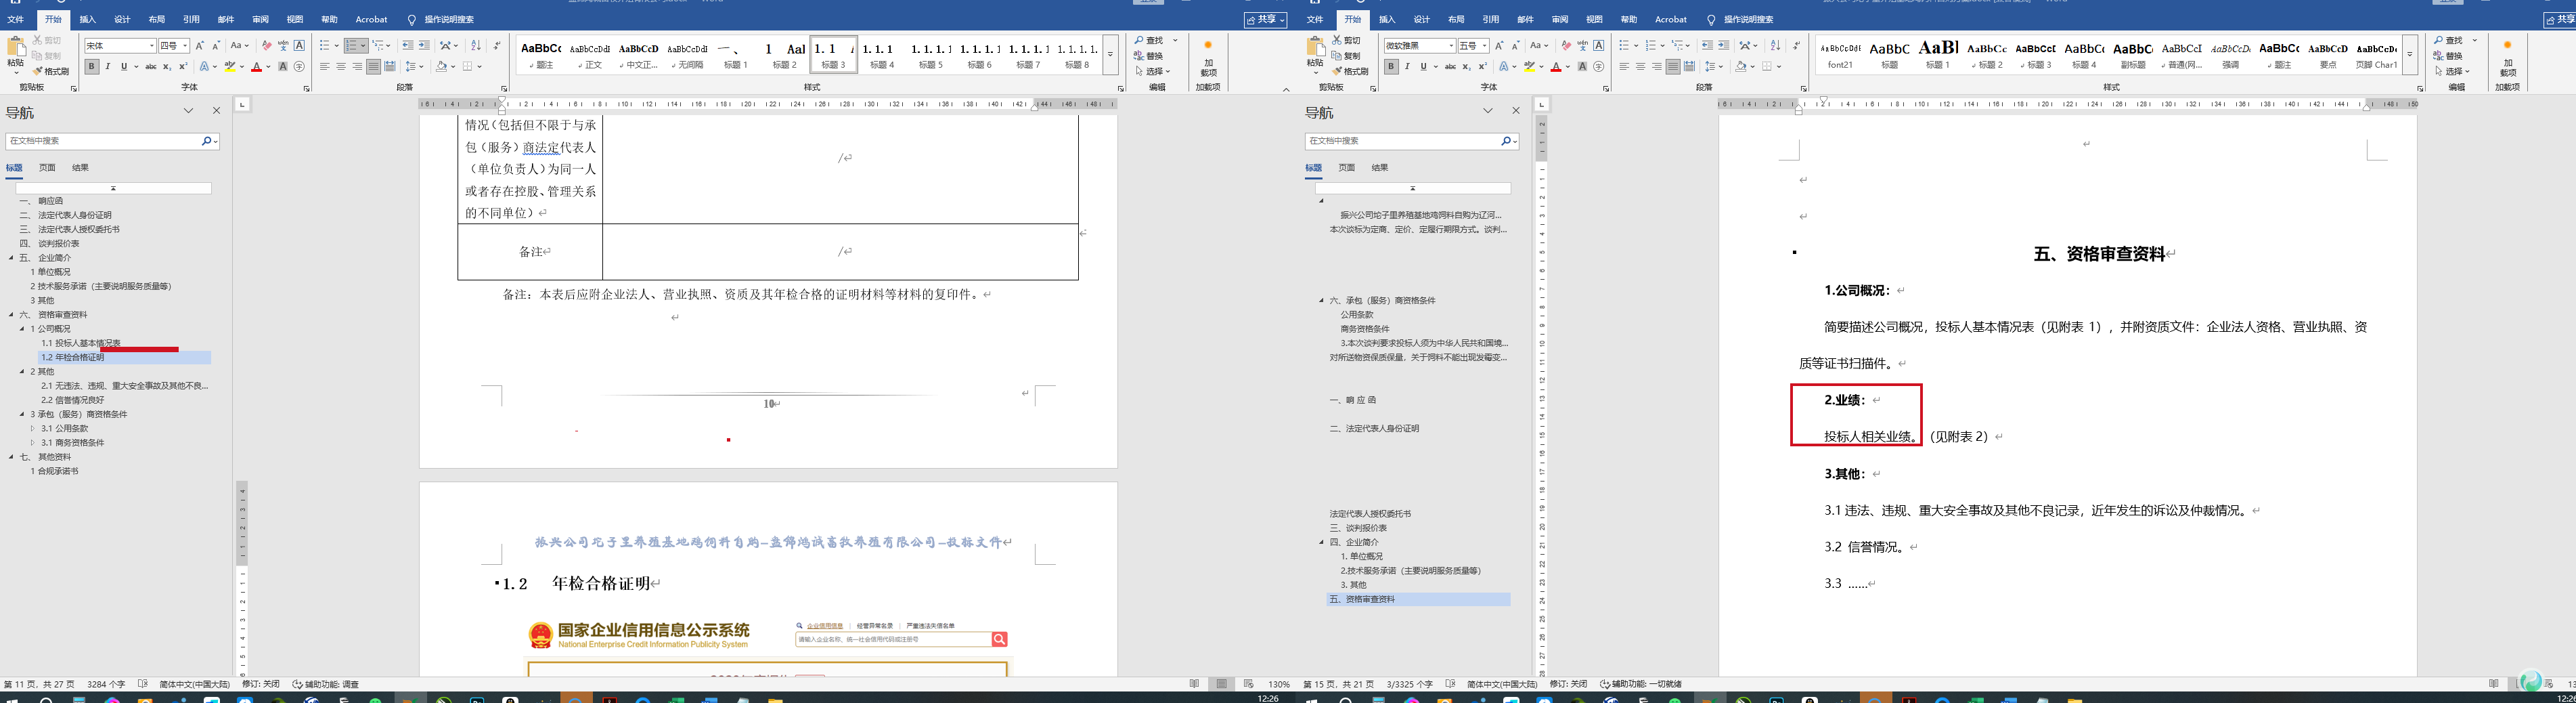
Task: Click the copy (复制) icon in right window
Action: 1346,55
